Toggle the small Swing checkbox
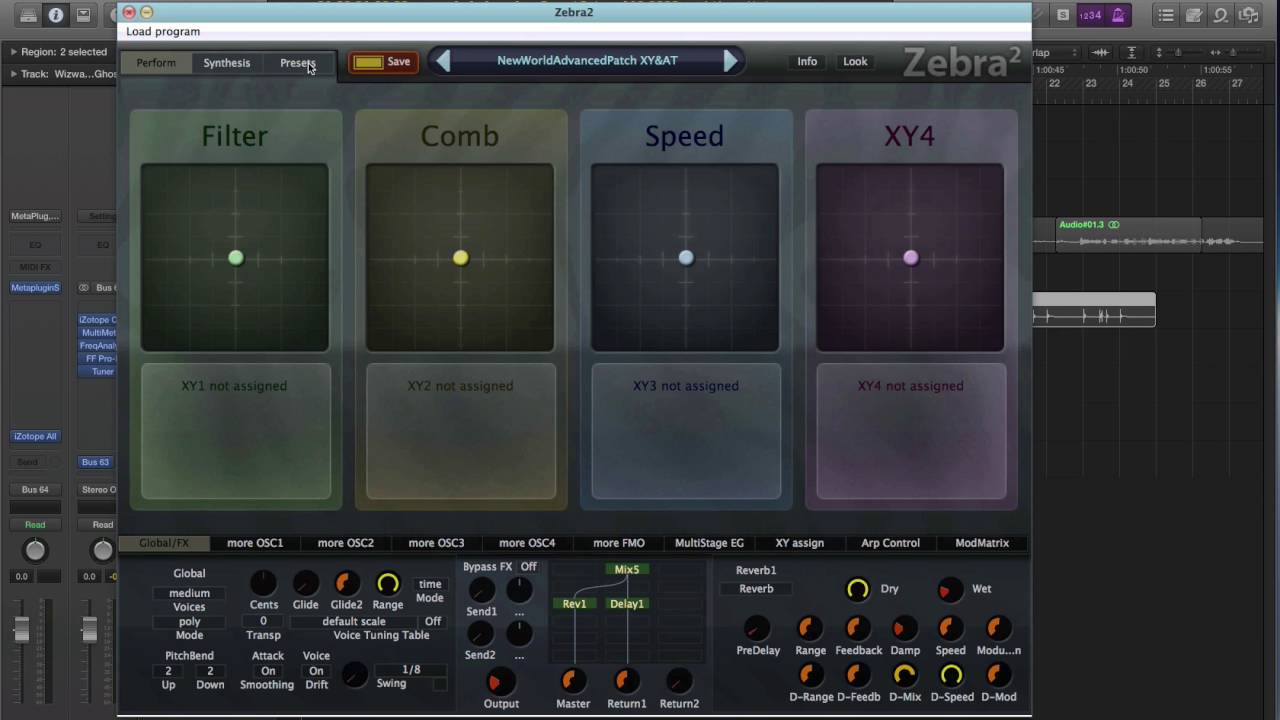 439,684
